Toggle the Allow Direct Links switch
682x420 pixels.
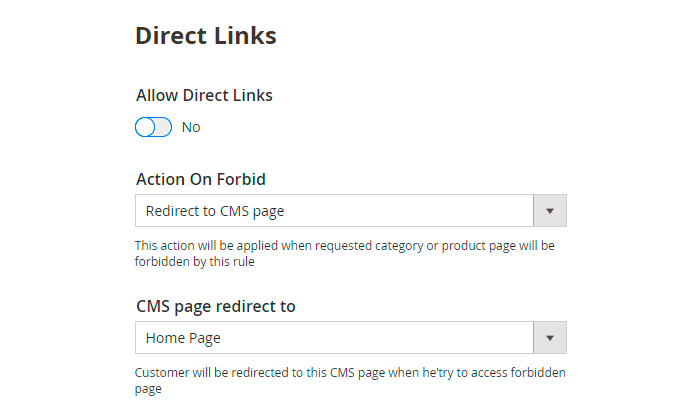point(154,127)
